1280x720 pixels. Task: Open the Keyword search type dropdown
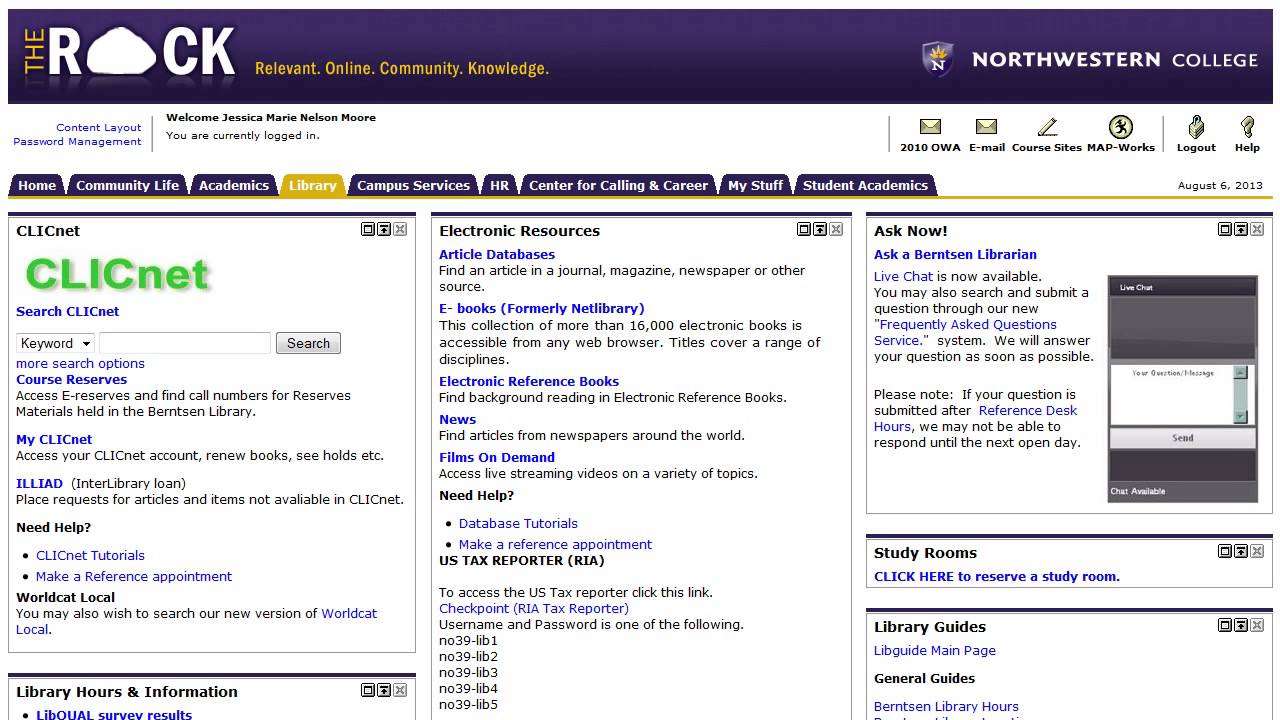coord(55,343)
